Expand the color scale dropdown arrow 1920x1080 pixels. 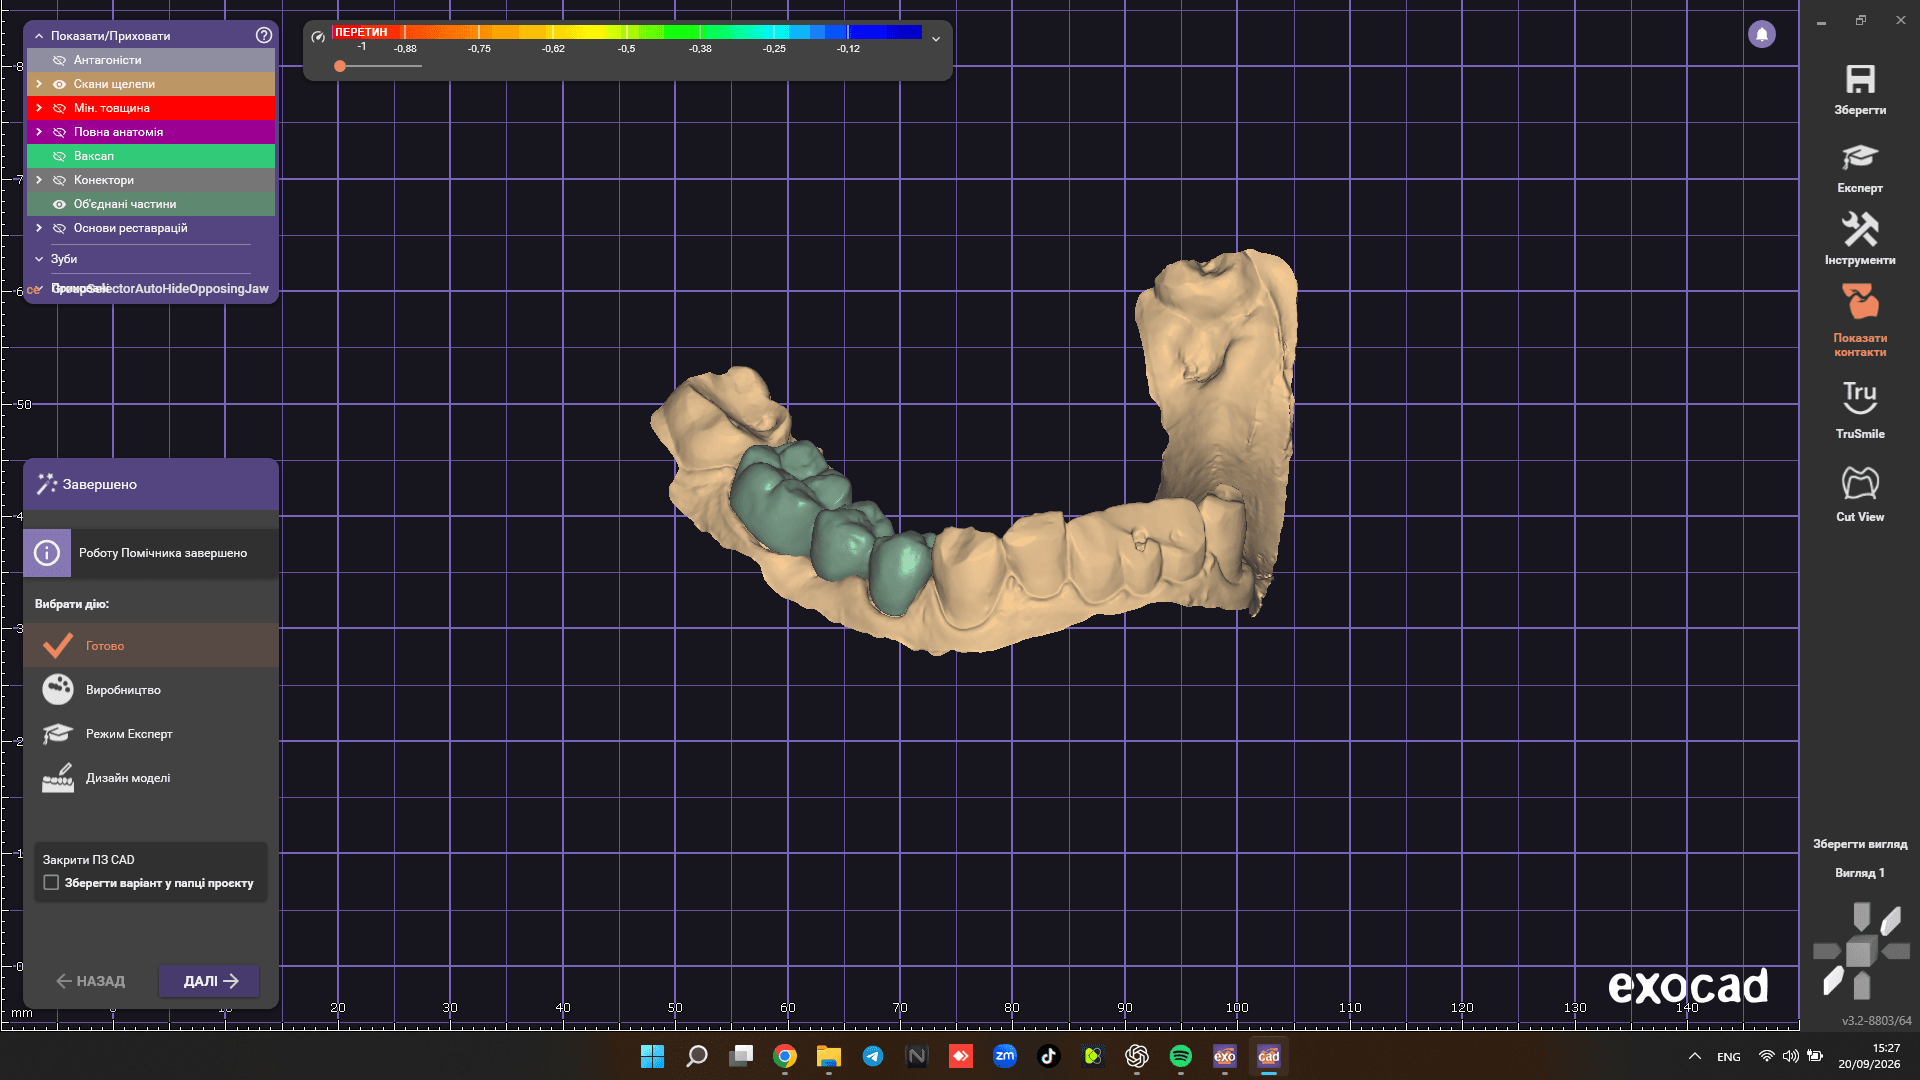936,39
